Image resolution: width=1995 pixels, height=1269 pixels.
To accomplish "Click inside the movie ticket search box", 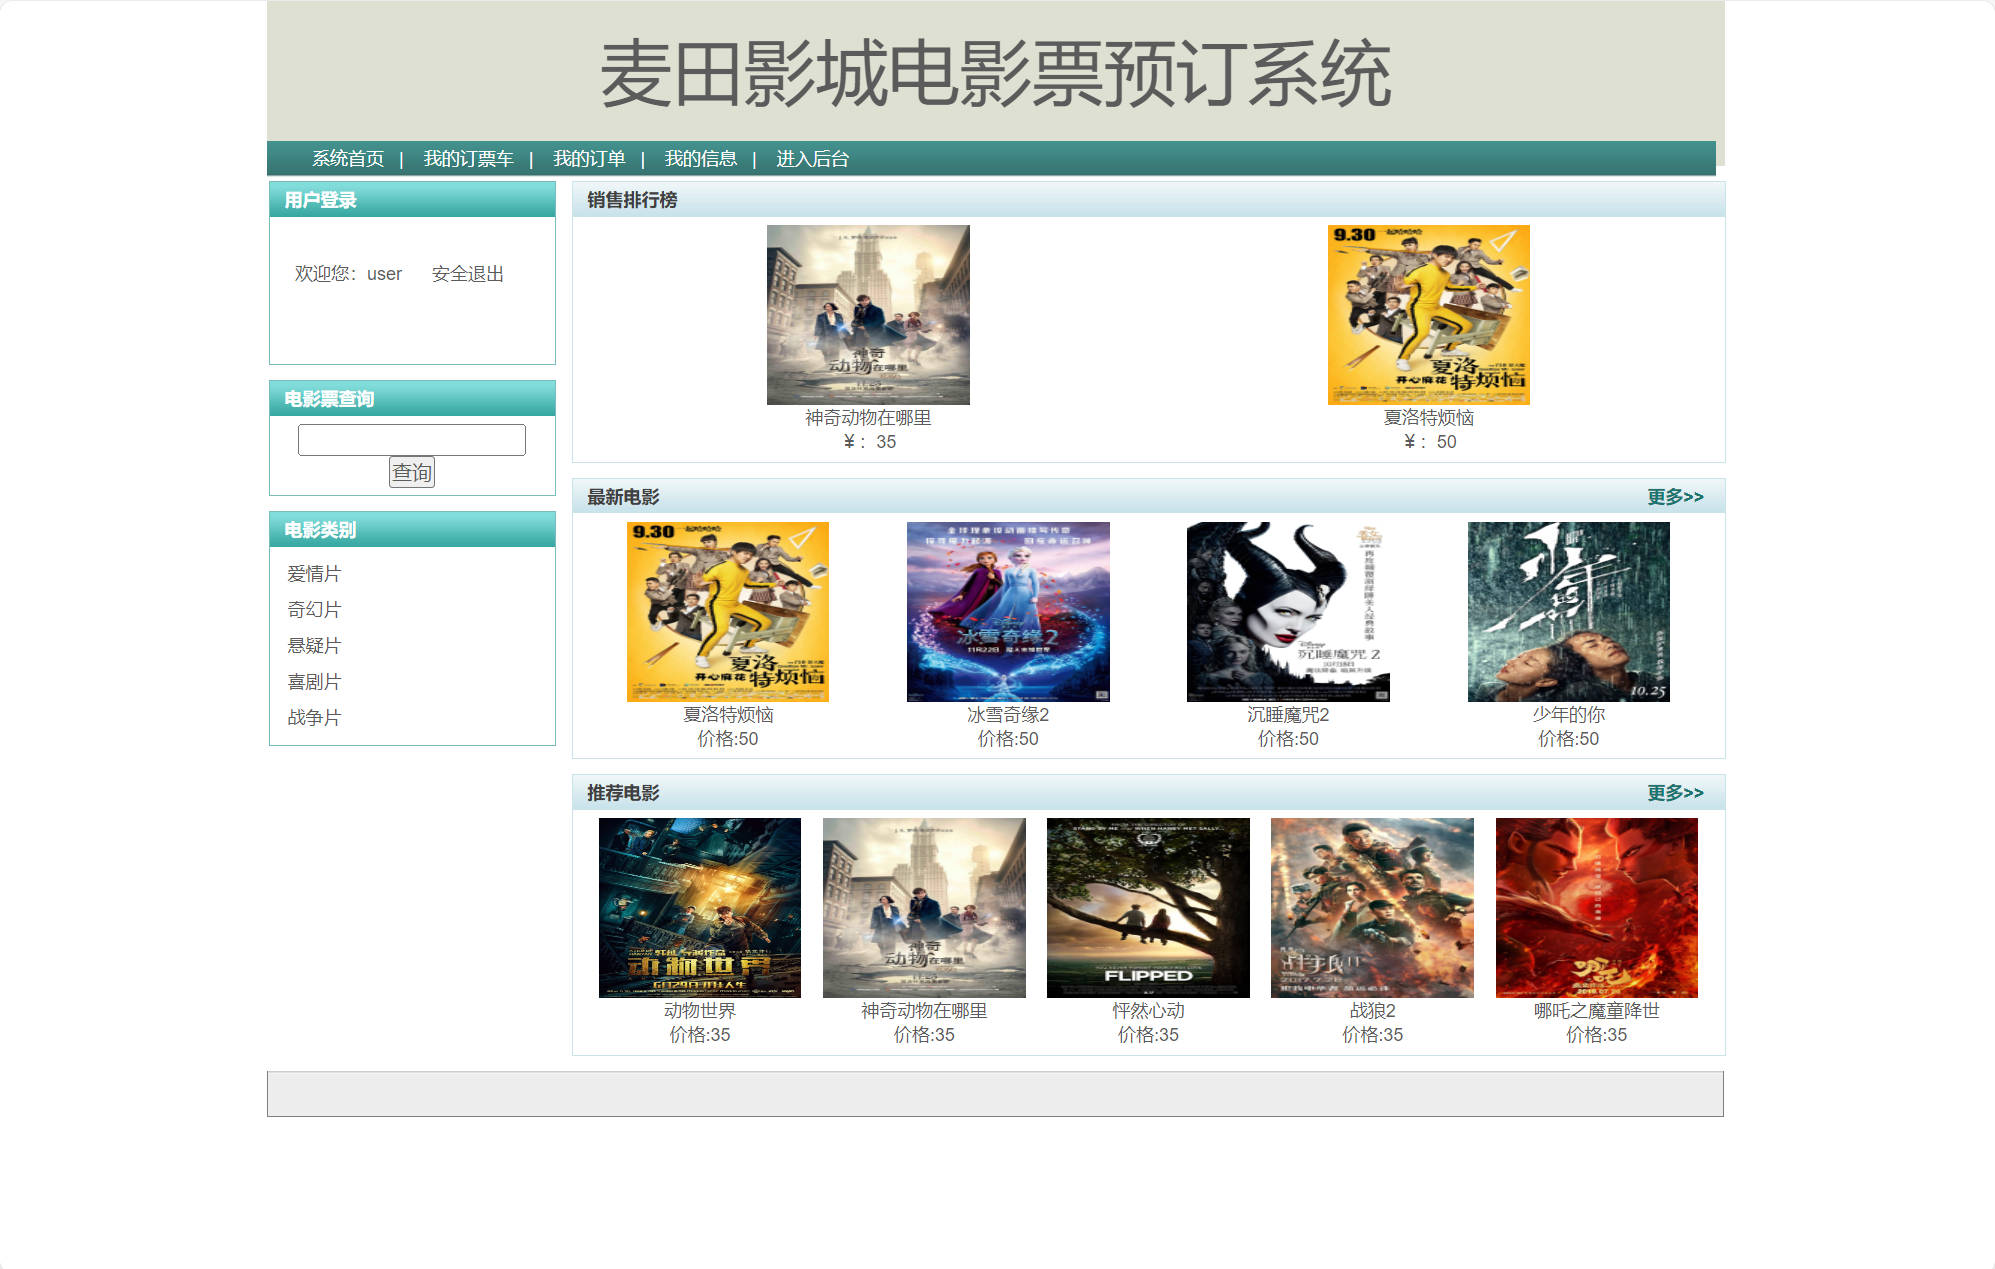I will point(412,439).
